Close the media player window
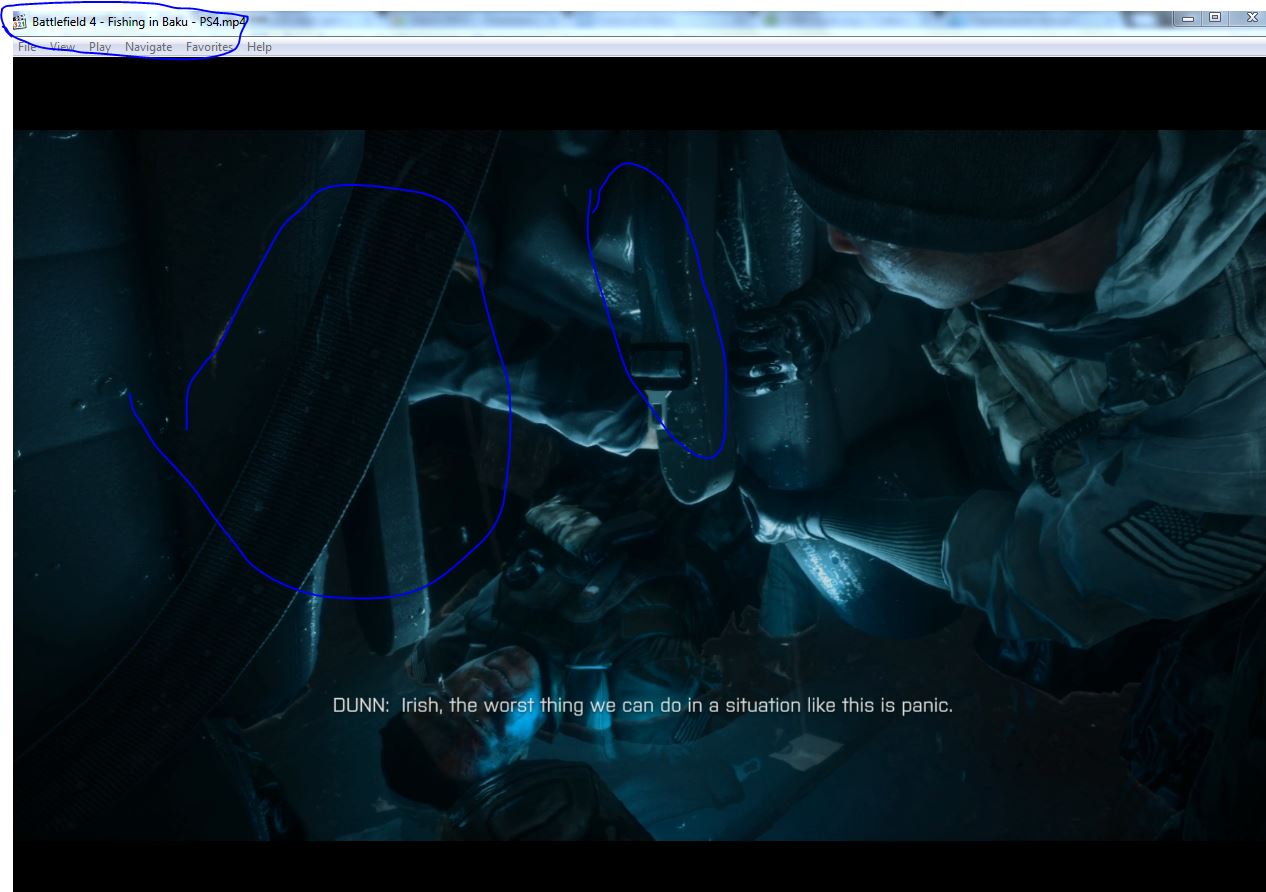 1250,18
